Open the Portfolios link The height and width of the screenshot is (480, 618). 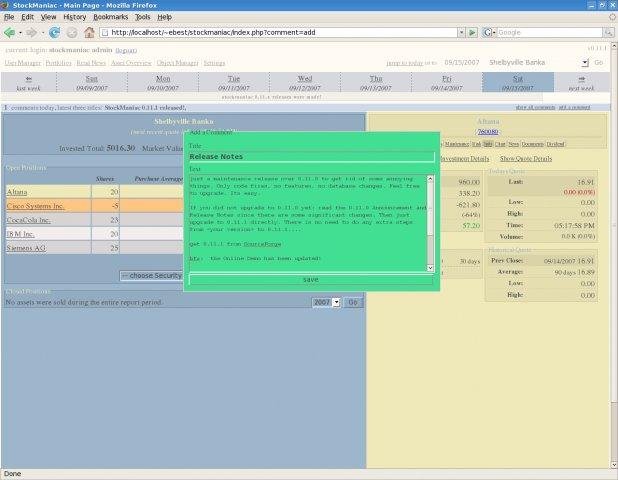click(58, 63)
